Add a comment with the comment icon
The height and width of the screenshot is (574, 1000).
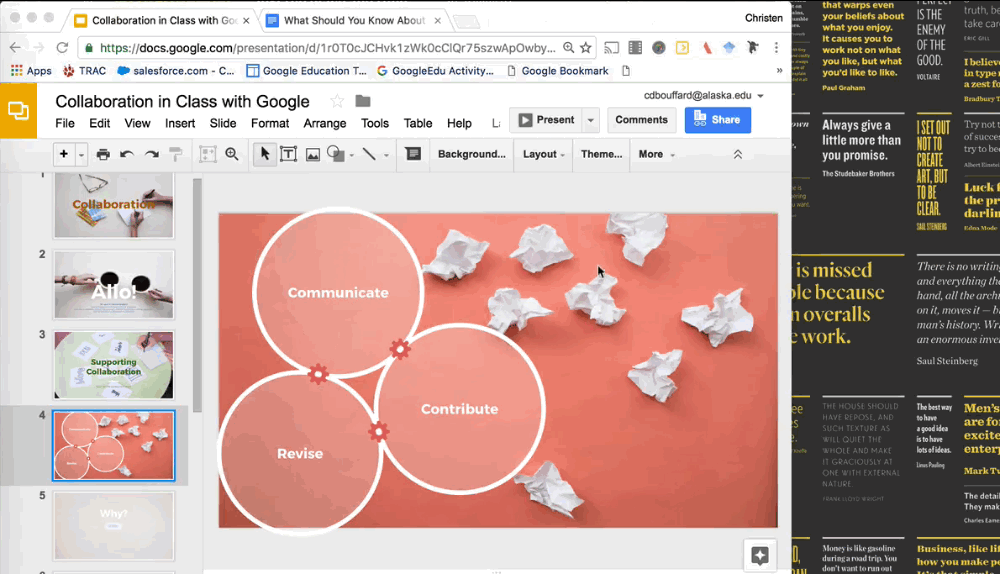(x=413, y=154)
